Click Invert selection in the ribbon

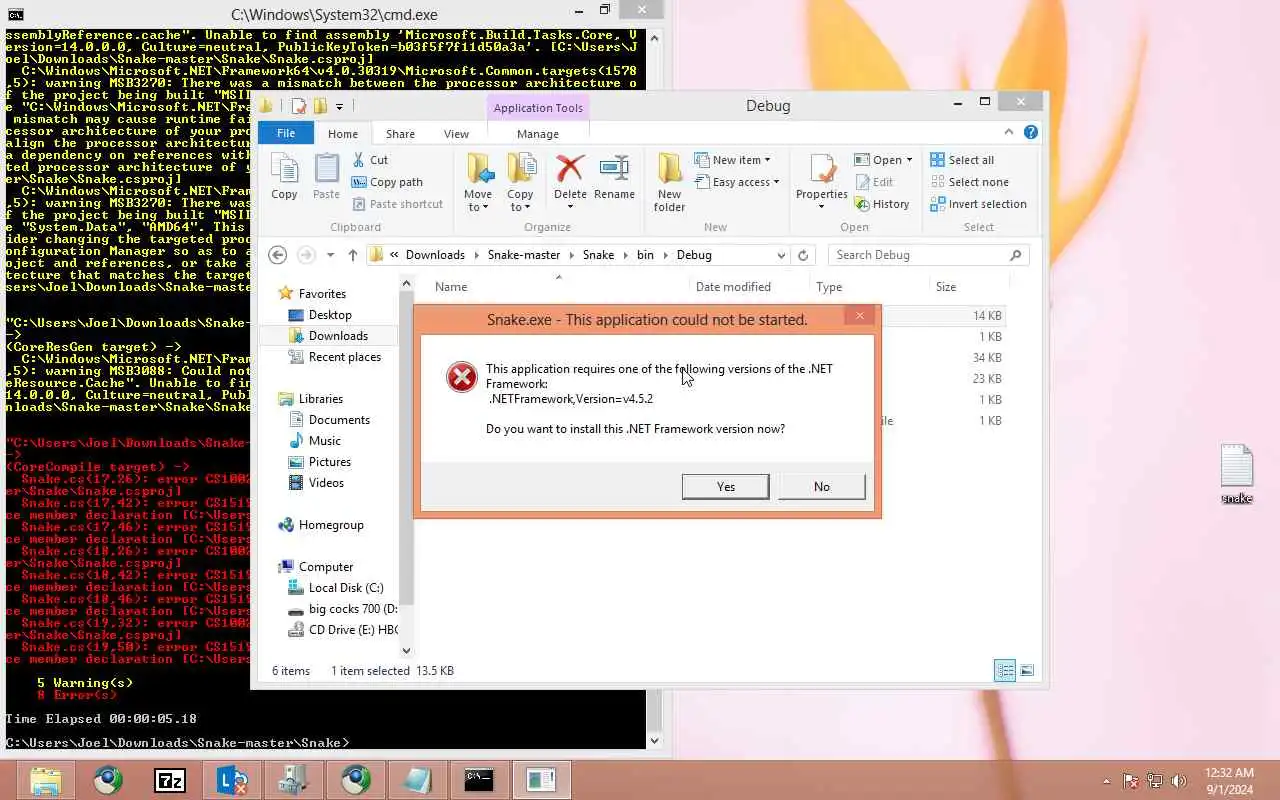(978, 204)
